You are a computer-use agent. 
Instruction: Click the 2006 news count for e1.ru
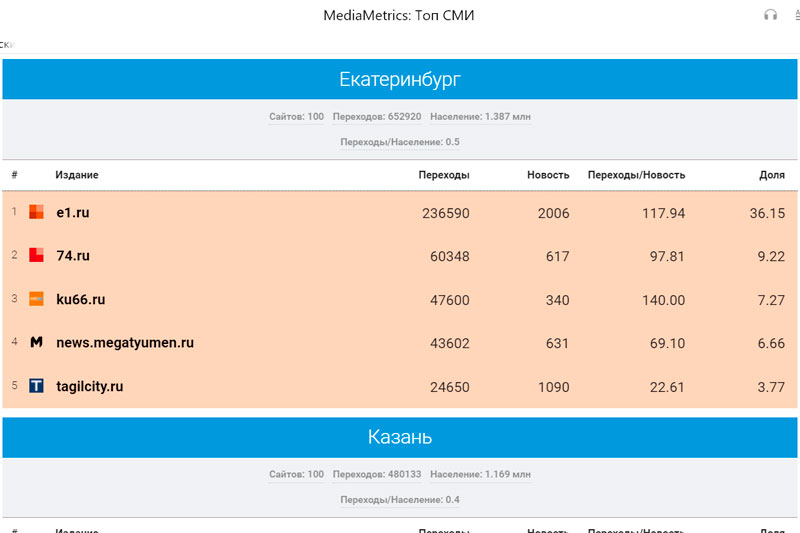(554, 213)
